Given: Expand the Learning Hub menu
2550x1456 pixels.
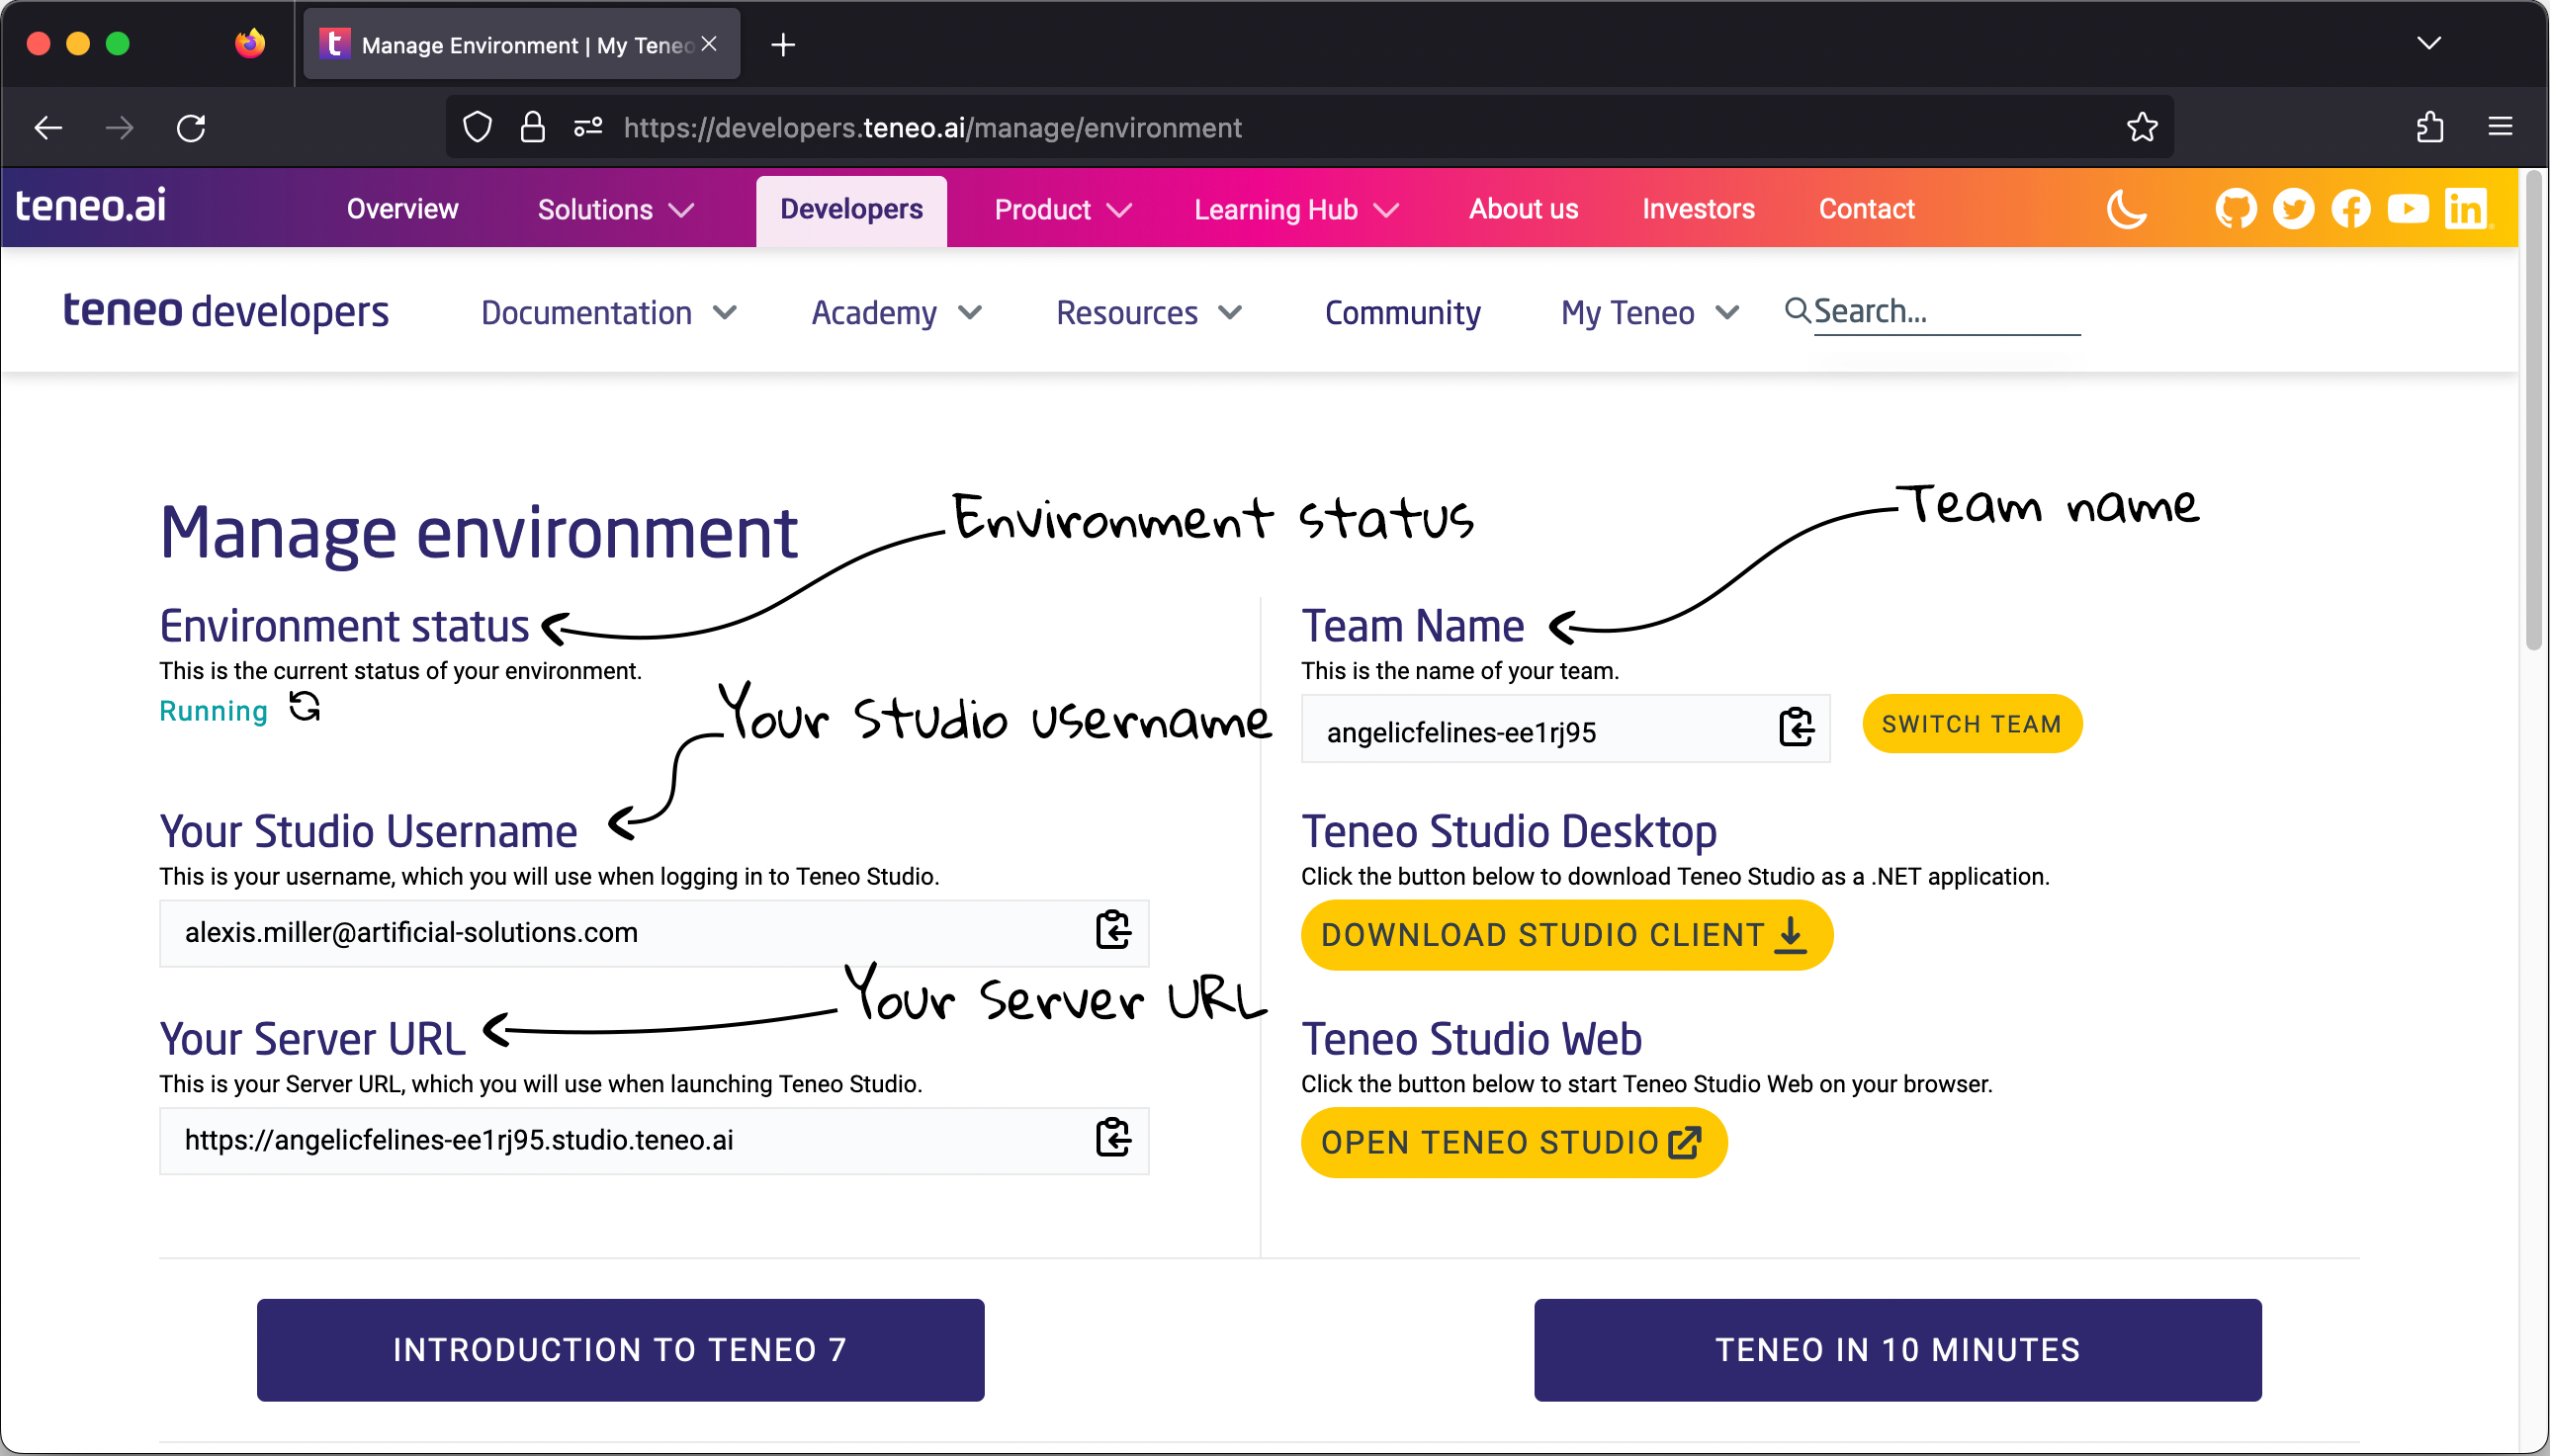Looking at the screenshot, I should pyautogui.click(x=1295, y=209).
